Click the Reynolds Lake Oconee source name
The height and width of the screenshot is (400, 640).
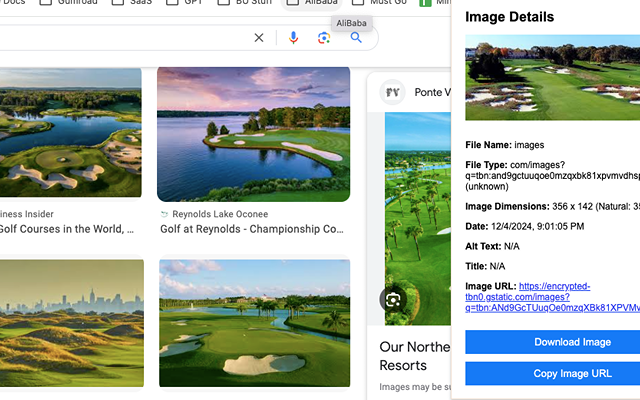coord(220,214)
